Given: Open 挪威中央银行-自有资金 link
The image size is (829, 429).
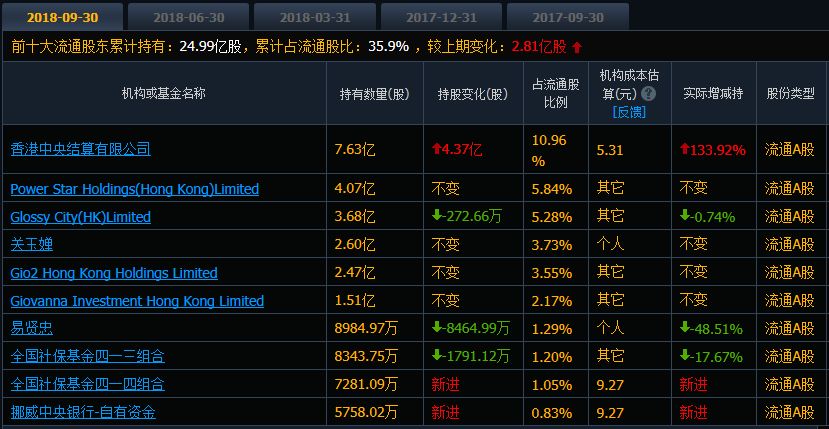Looking at the screenshot, I should click(x=83, y=412).
